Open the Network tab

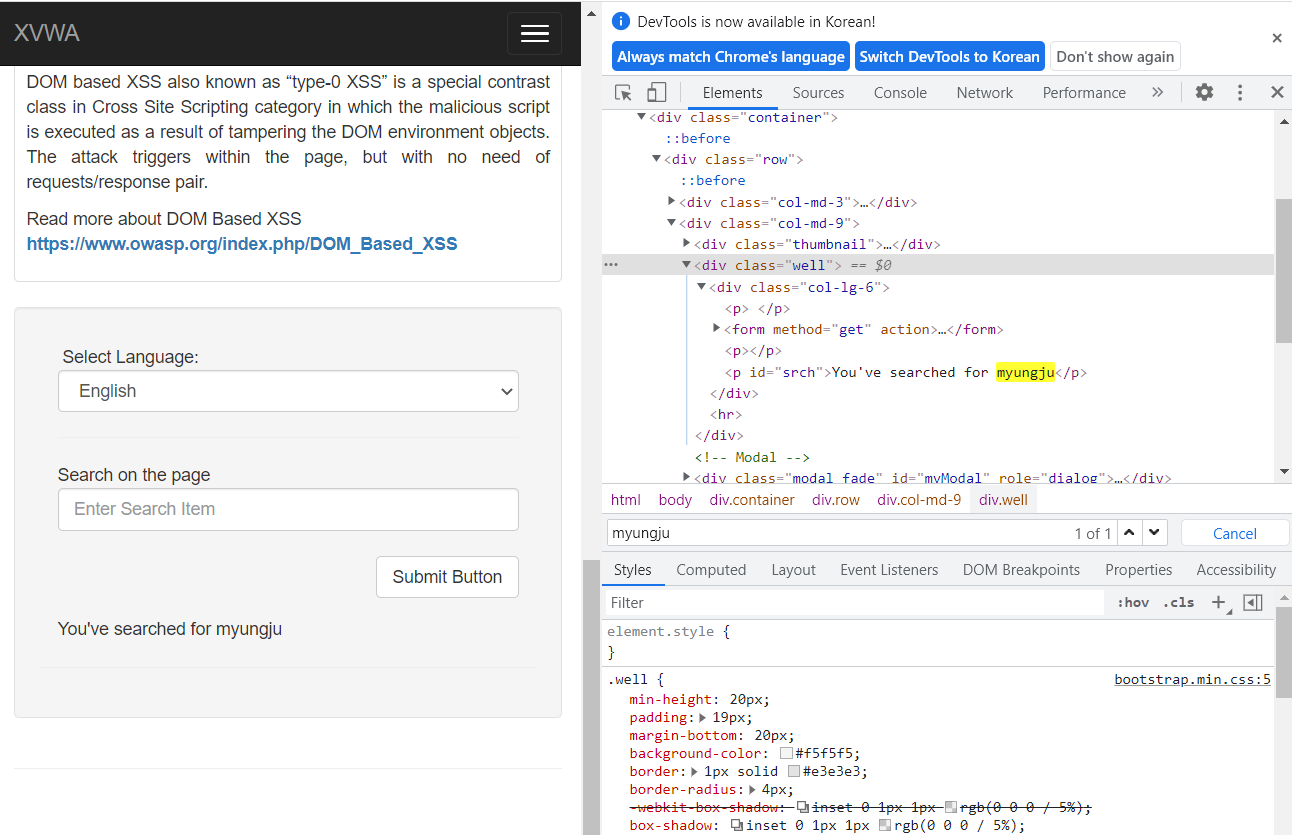click(985, 92)
